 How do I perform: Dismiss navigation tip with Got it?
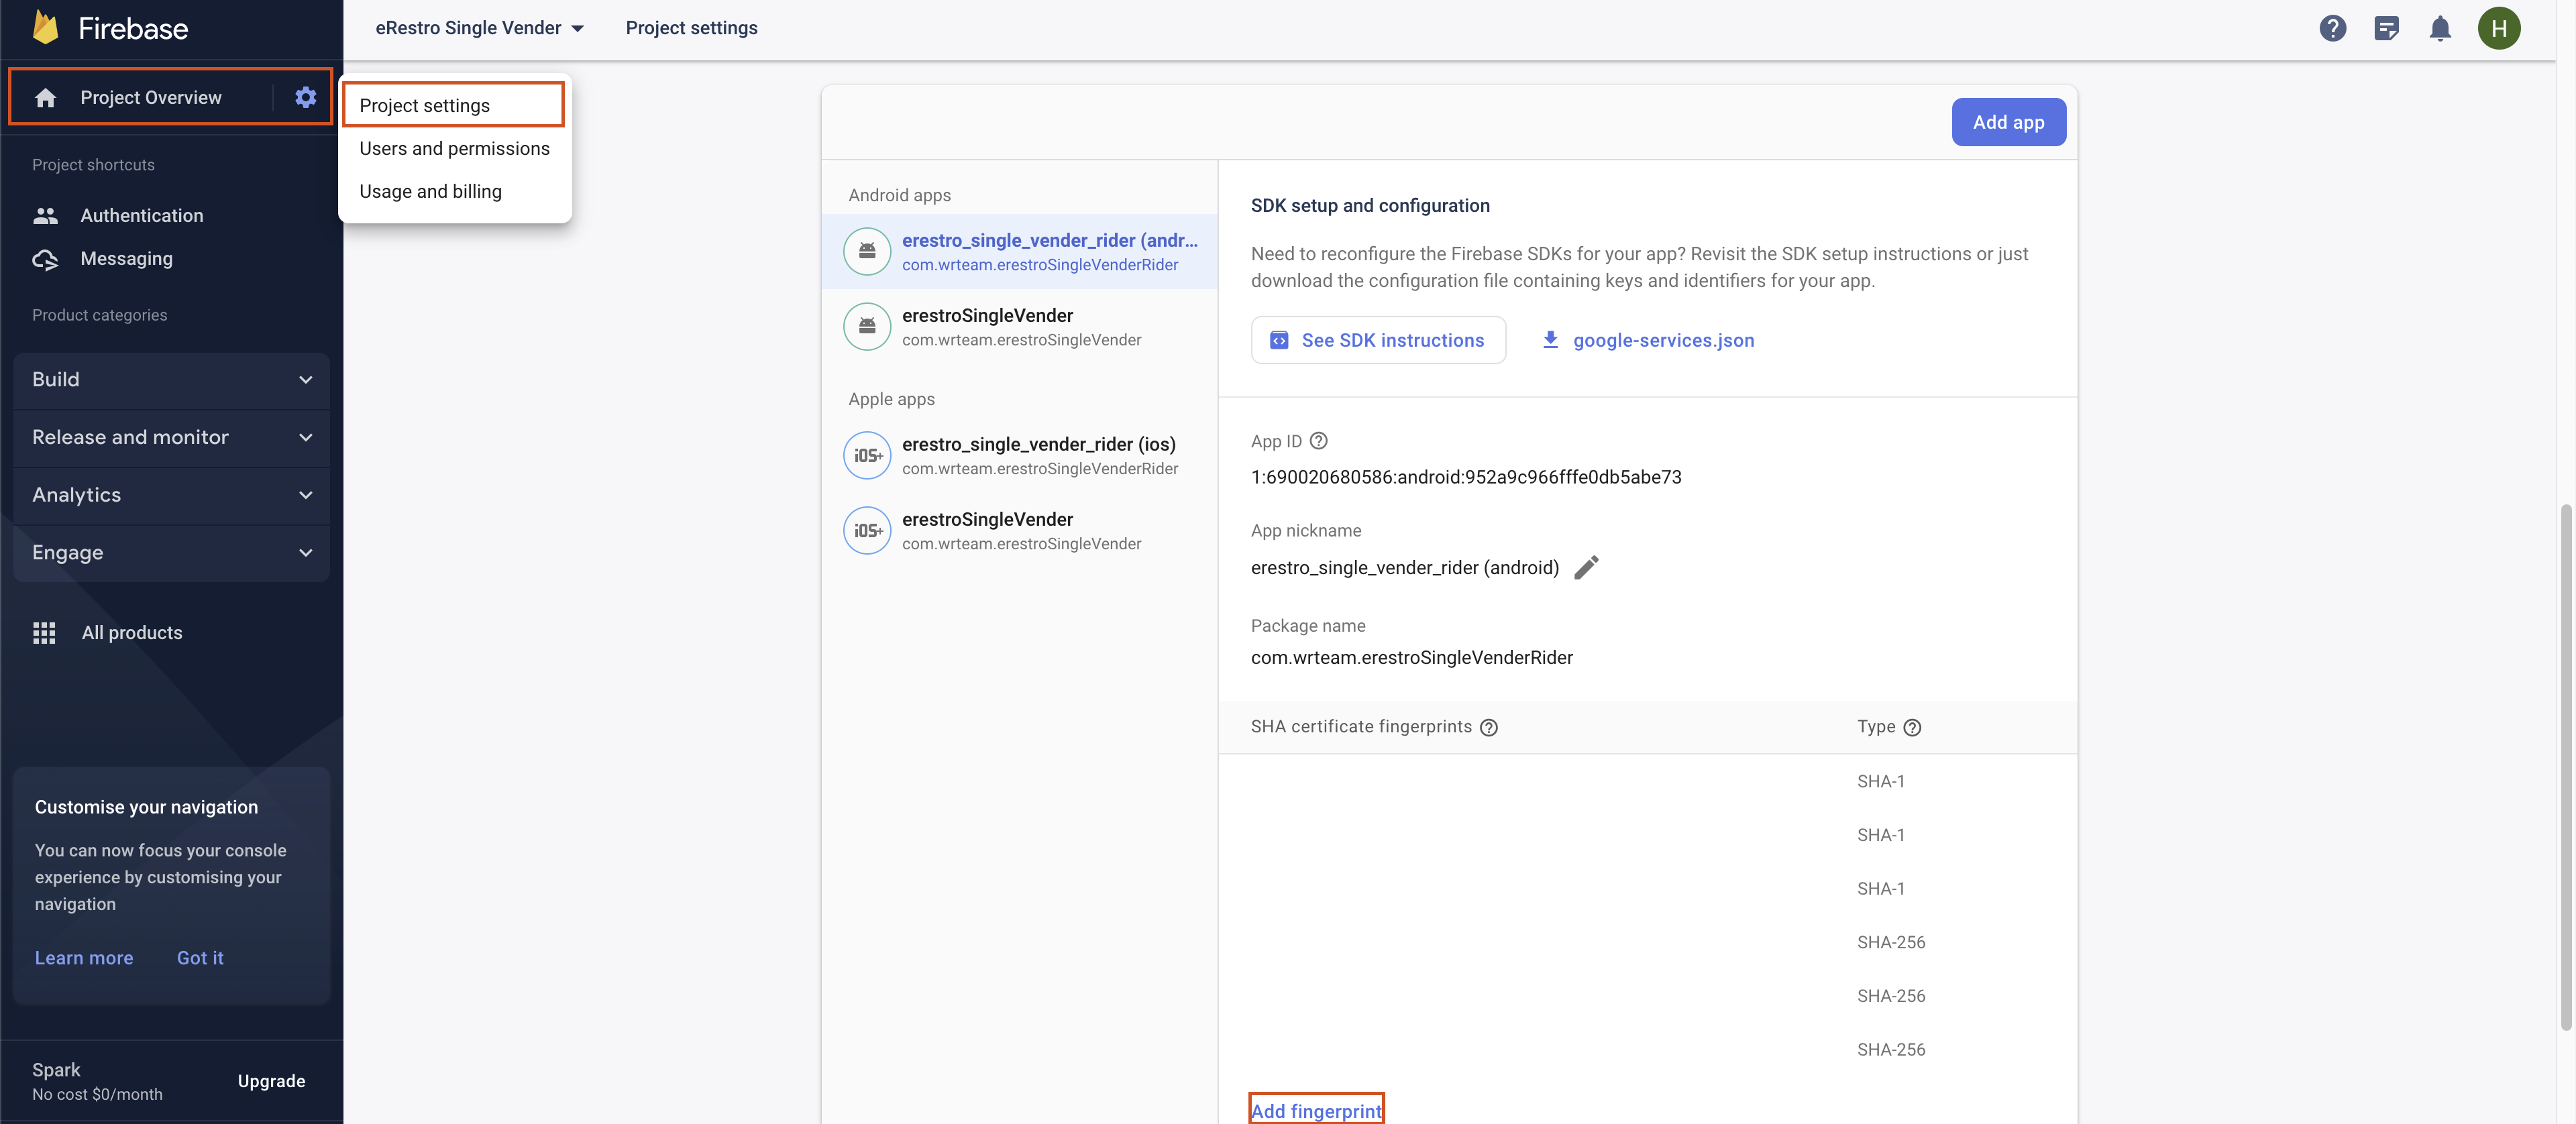[x=200, y=958]
